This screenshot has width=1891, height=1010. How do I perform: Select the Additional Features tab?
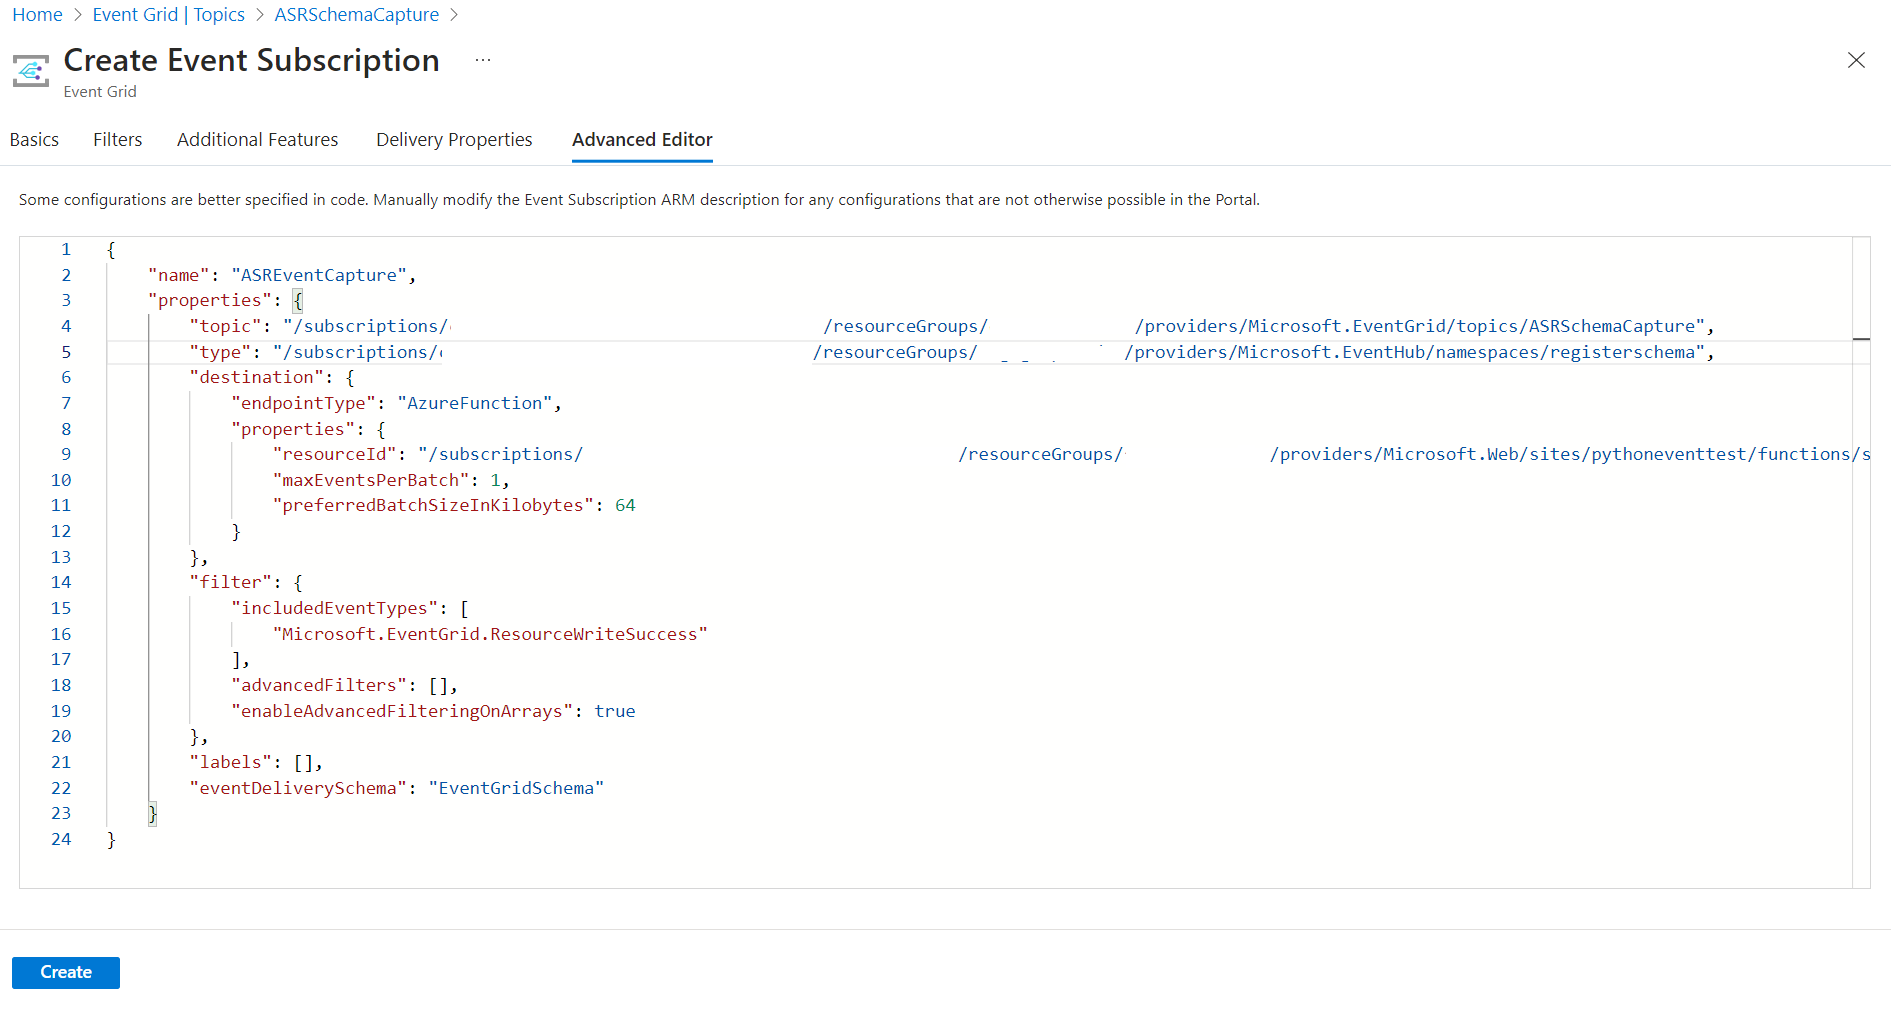257,139
